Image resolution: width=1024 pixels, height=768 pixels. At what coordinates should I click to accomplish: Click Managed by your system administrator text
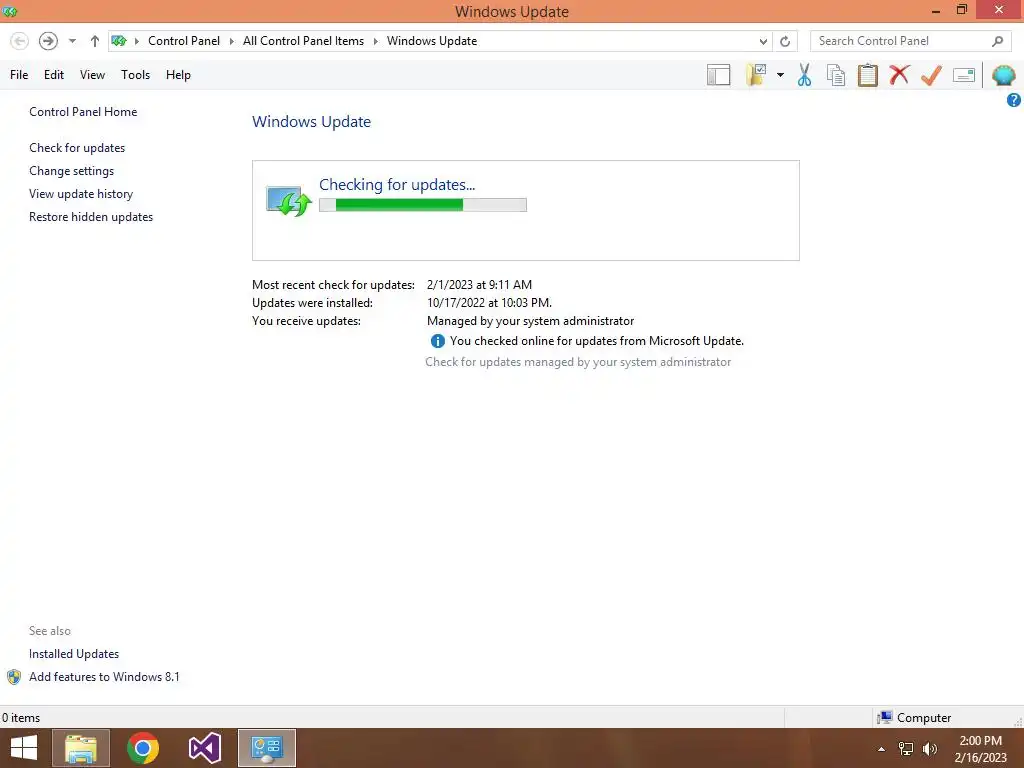point(530,321)
